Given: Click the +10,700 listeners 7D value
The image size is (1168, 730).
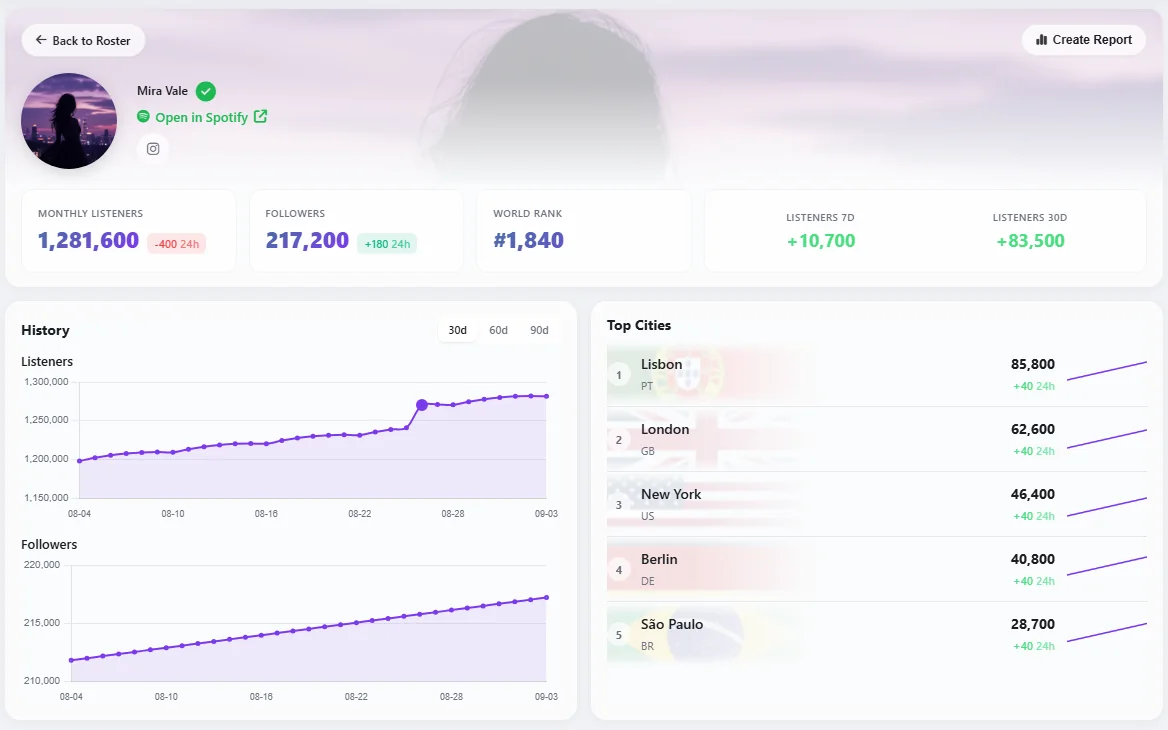Looking at the screenshot, I should click(x=820, y=241).
